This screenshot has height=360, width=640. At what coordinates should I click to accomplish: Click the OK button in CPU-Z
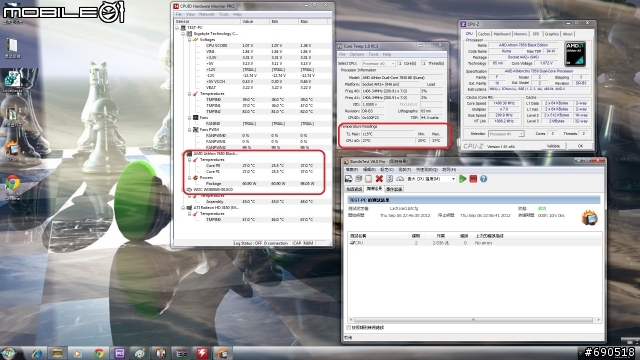(580, 146)
